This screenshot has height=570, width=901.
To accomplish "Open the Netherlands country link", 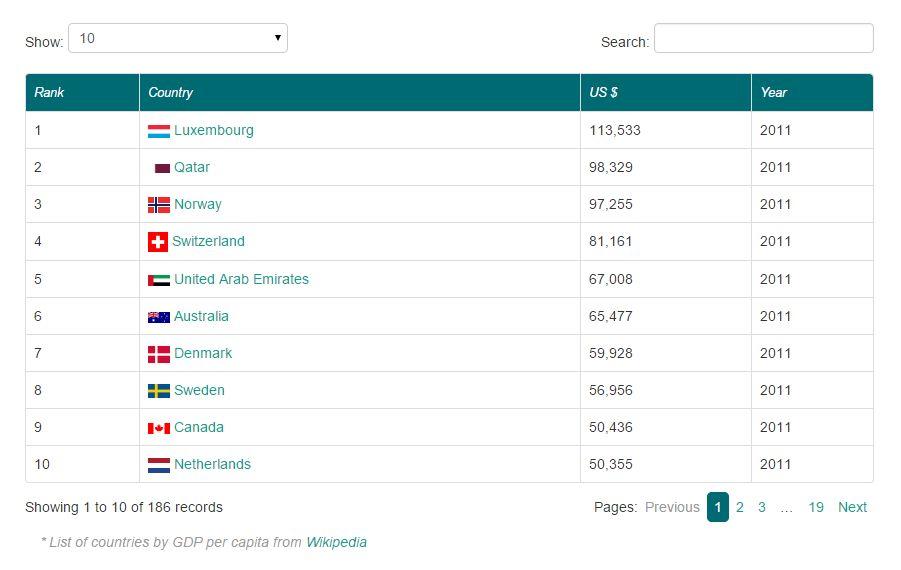I will point(212,464).
